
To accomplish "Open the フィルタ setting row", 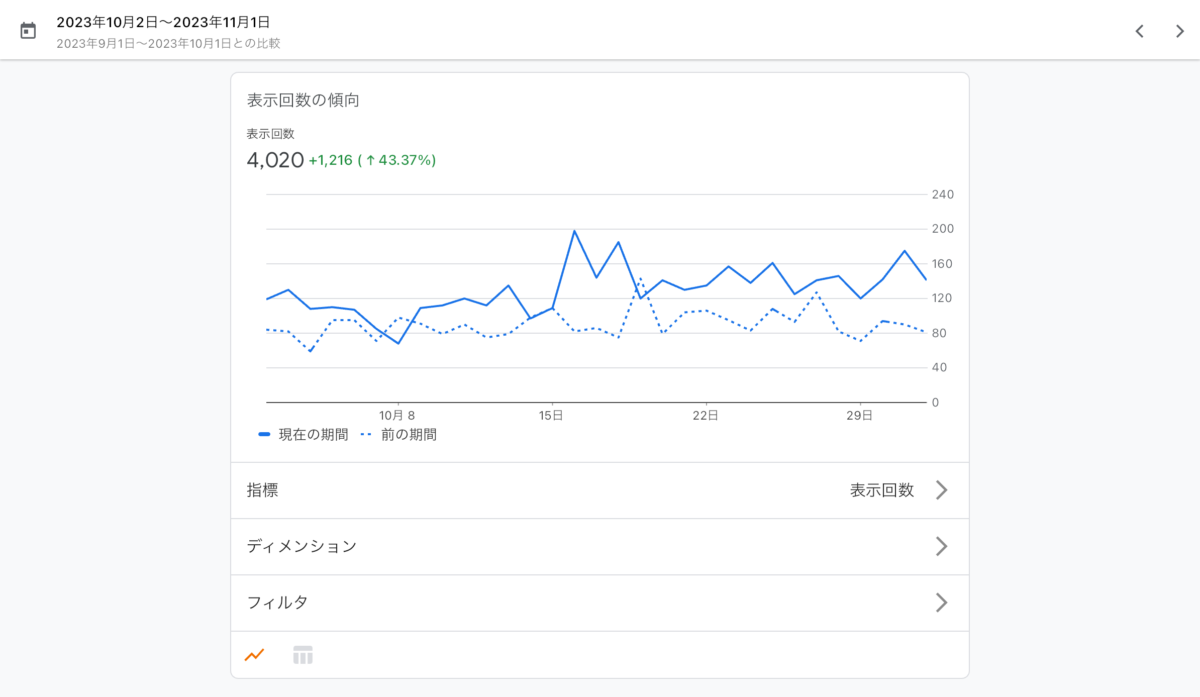I will [x=600, y=602].
